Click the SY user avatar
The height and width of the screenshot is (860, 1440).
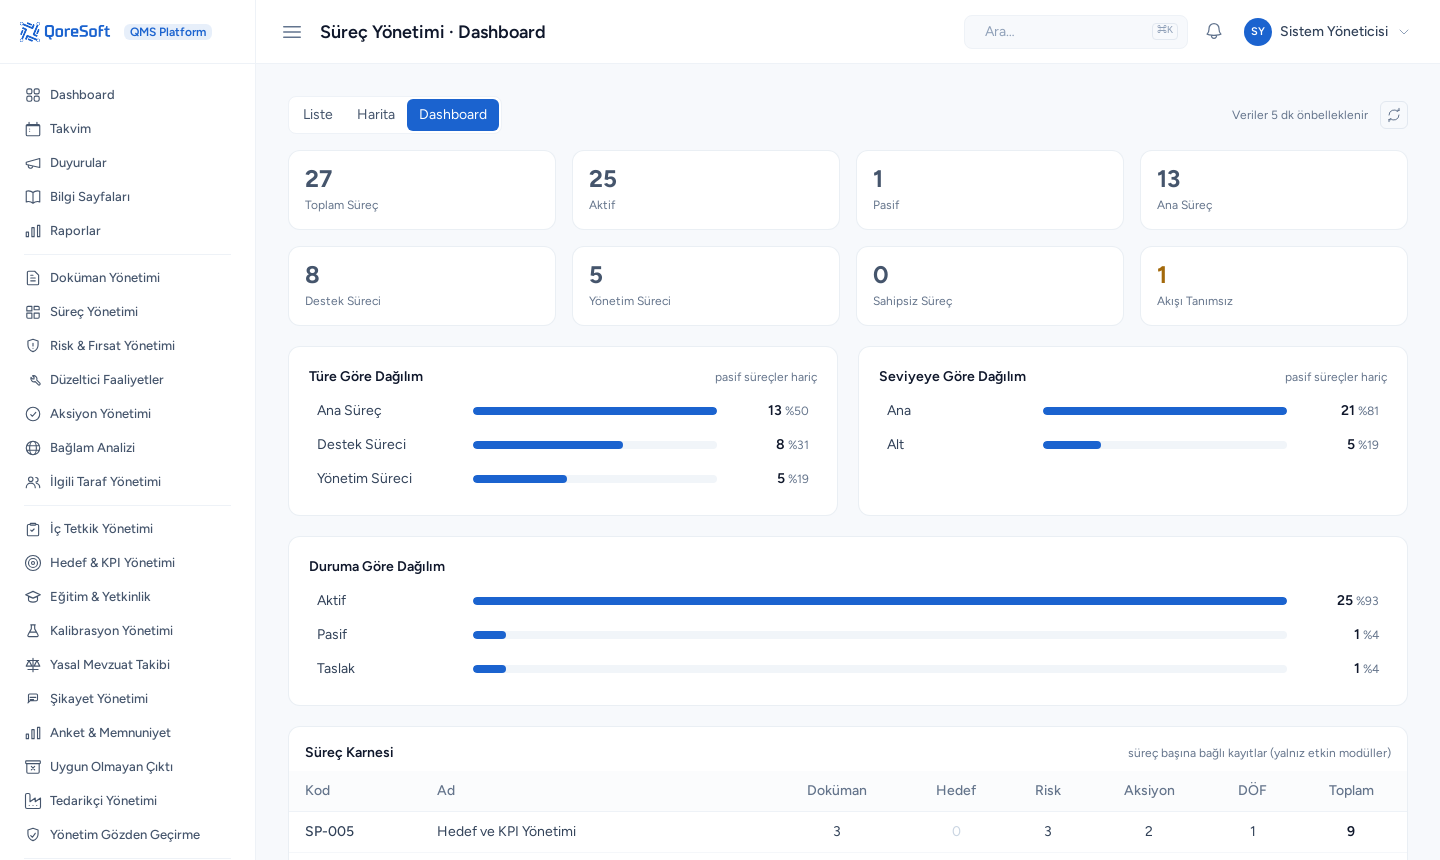pyautogui.click(x=1258, y=32)
